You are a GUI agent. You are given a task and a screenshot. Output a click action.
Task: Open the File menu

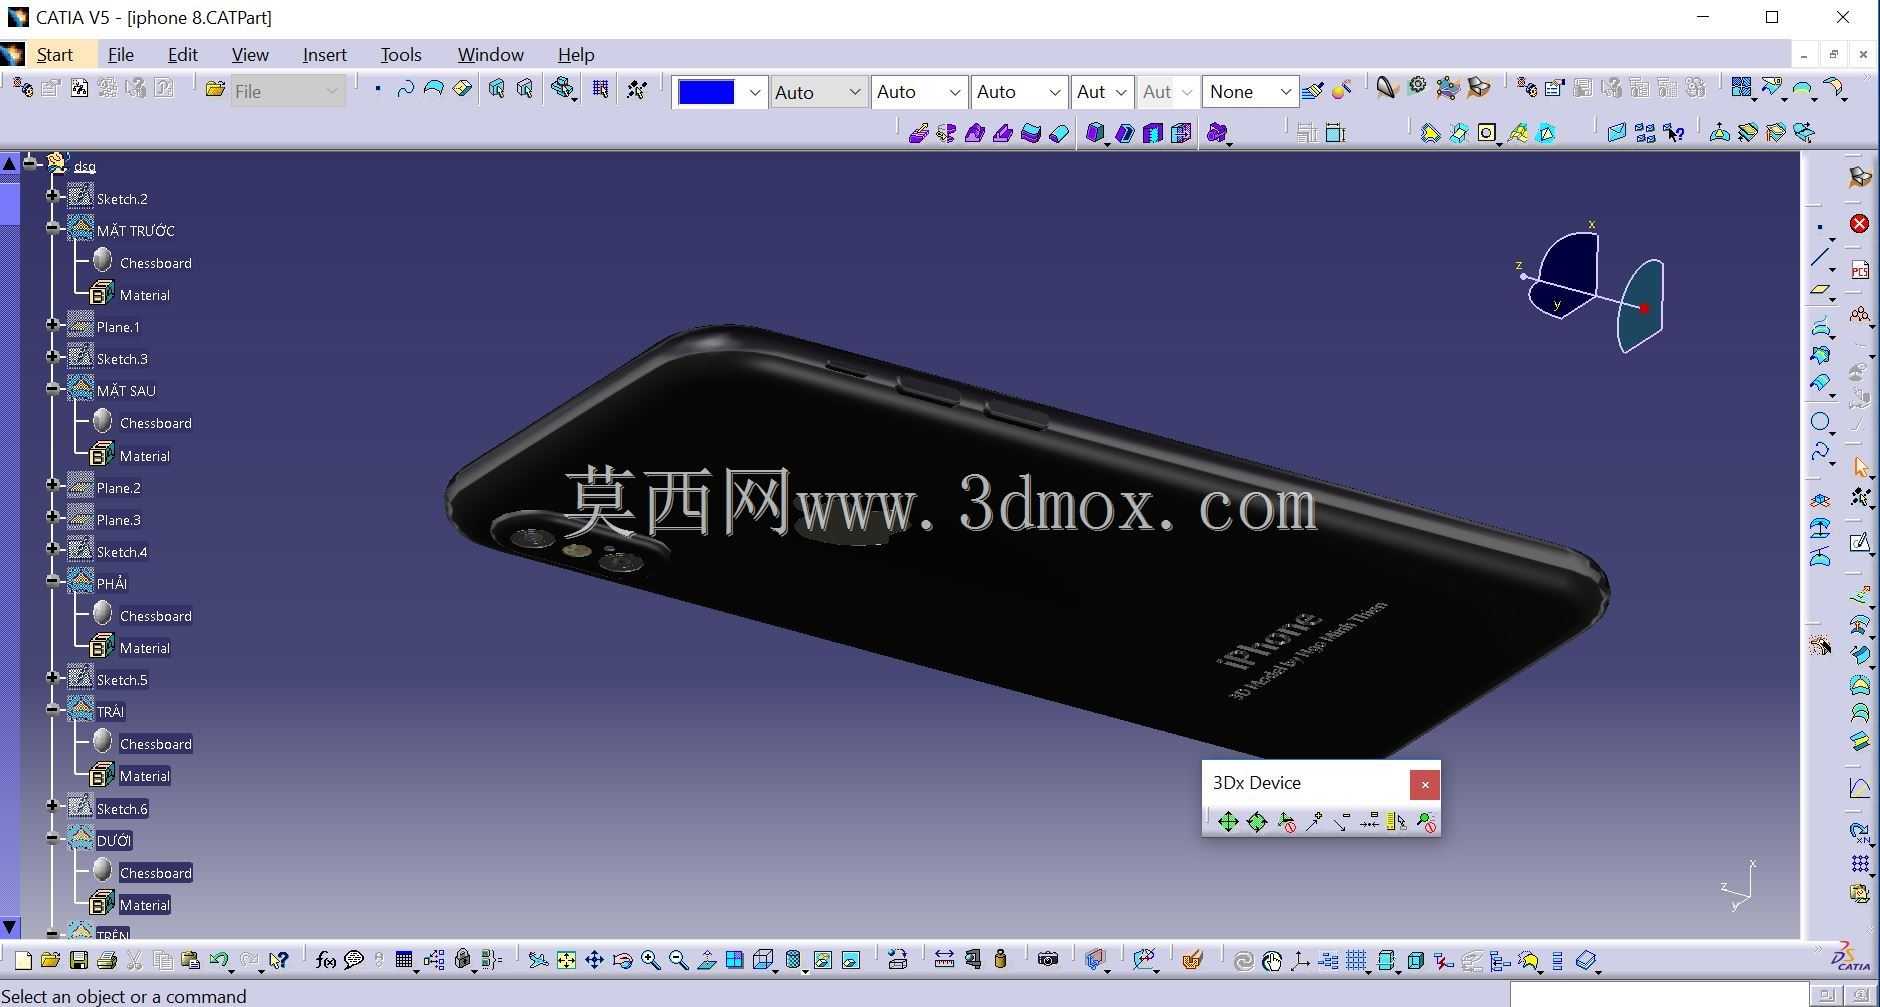point(121,55)
